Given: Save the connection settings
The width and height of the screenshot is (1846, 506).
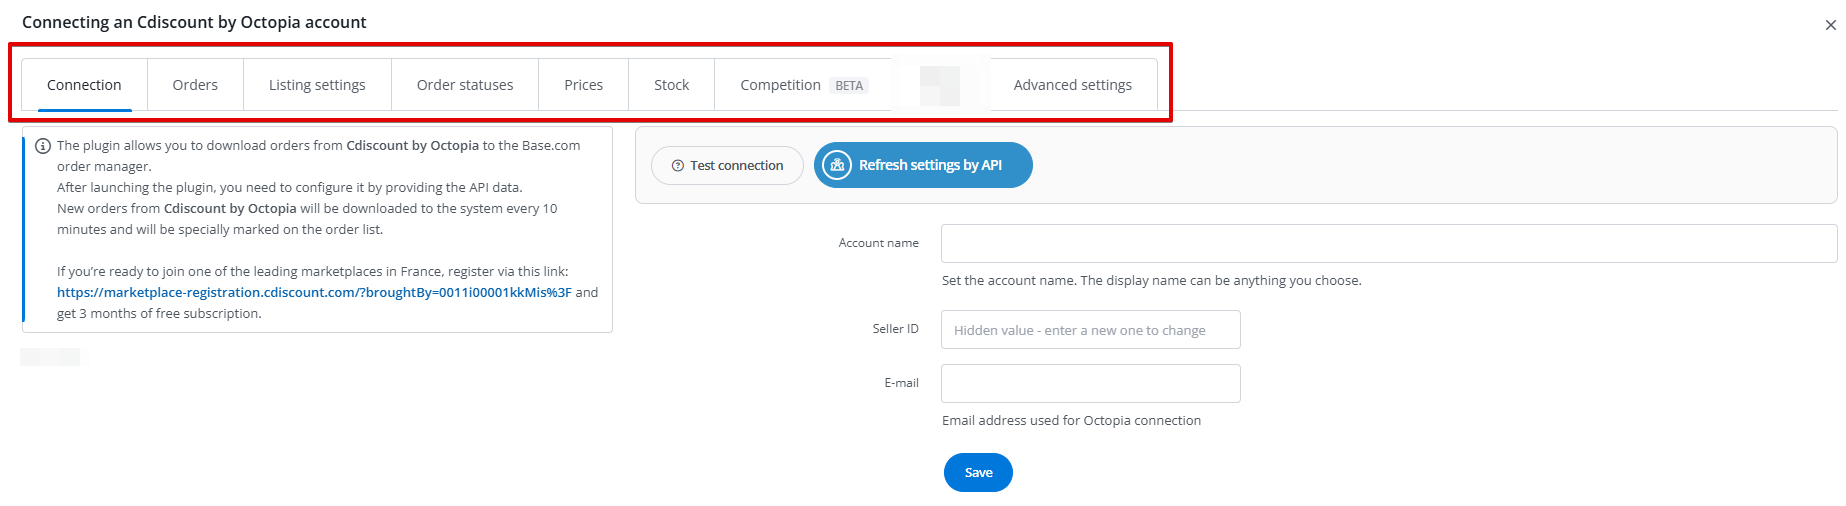Looking at the screenshot, I should click(978, 473).
